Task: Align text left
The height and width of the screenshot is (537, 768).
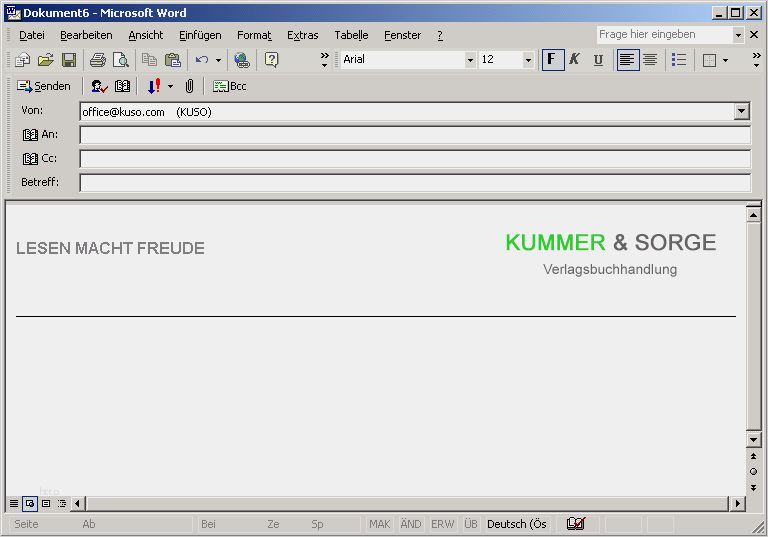Action: (x=628, y=60)
